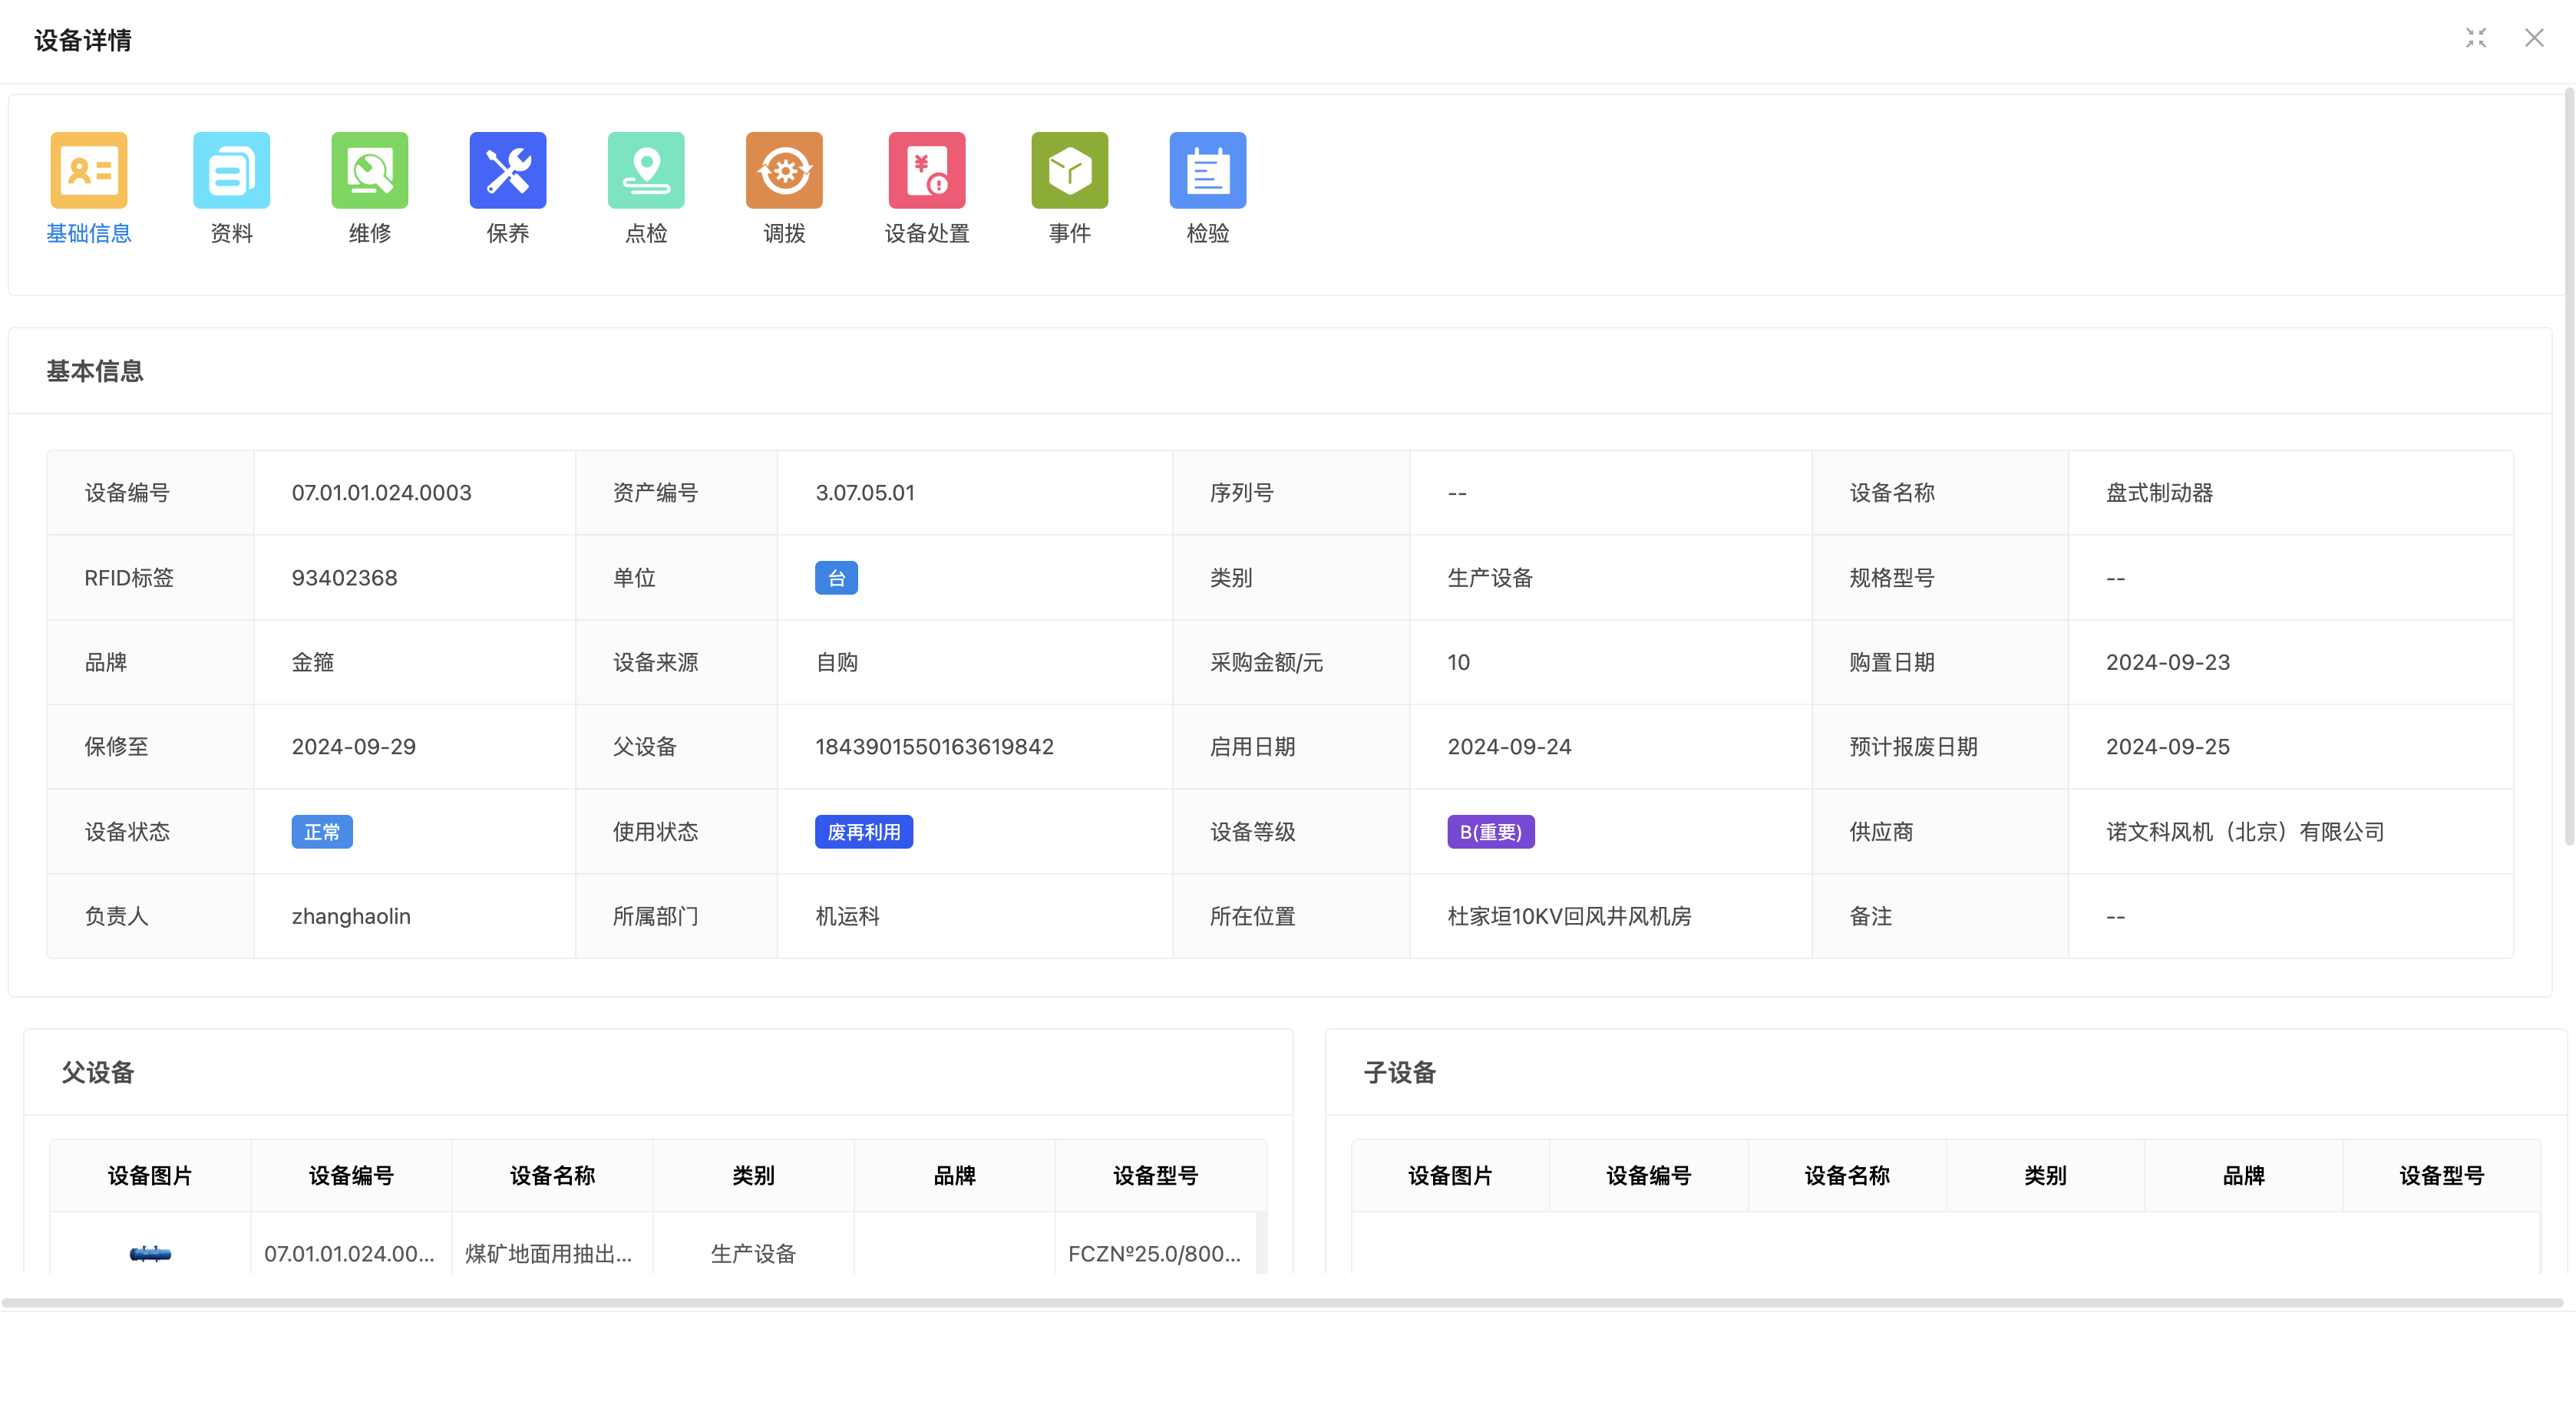Image resolution: width=2576 pixels, height=1418 pixels.
Task: Open the 检验 checklist icon
Action: [1207, 170]
